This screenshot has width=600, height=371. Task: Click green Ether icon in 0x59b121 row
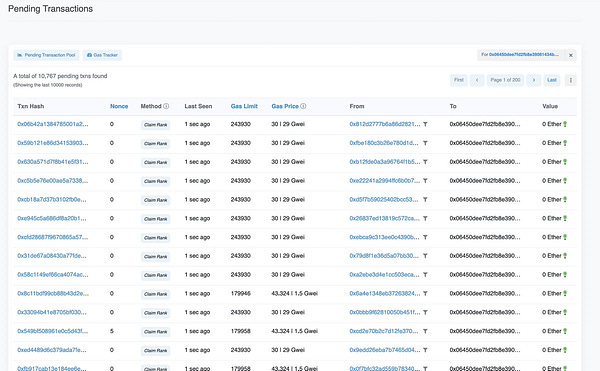565,143
